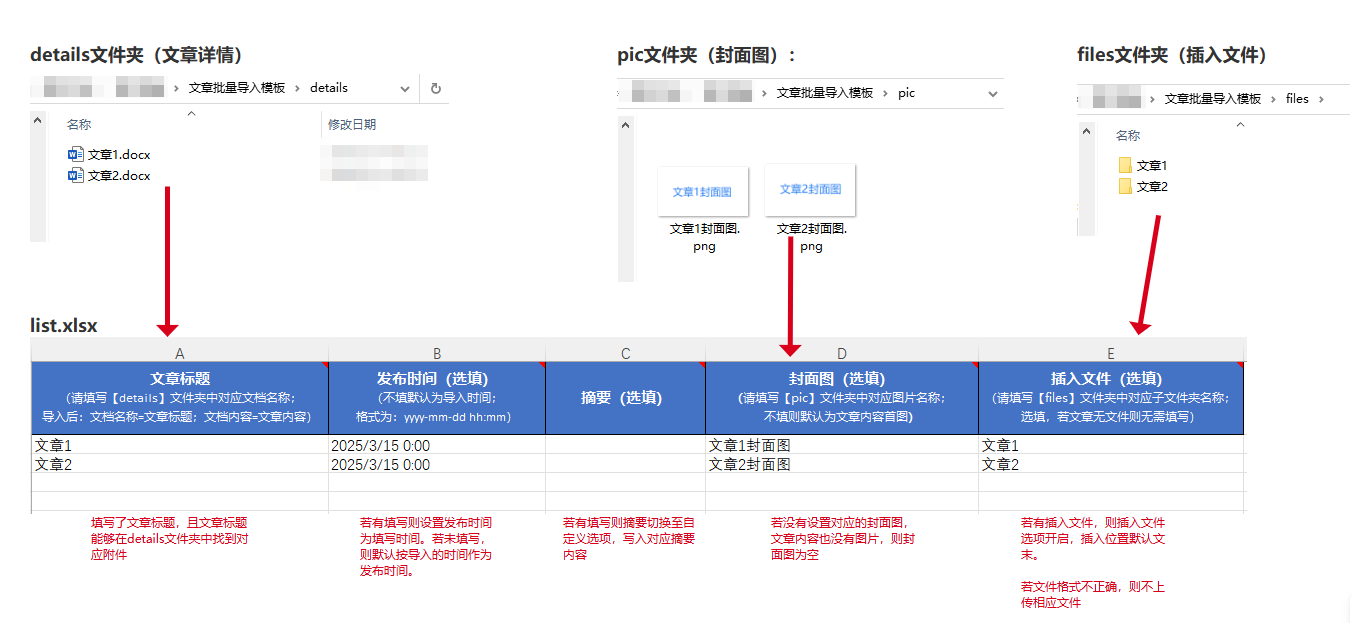Screen dimensions: 1352x623
Task: Click the Word icon of 文章1.docx
Action: (76, 154)
